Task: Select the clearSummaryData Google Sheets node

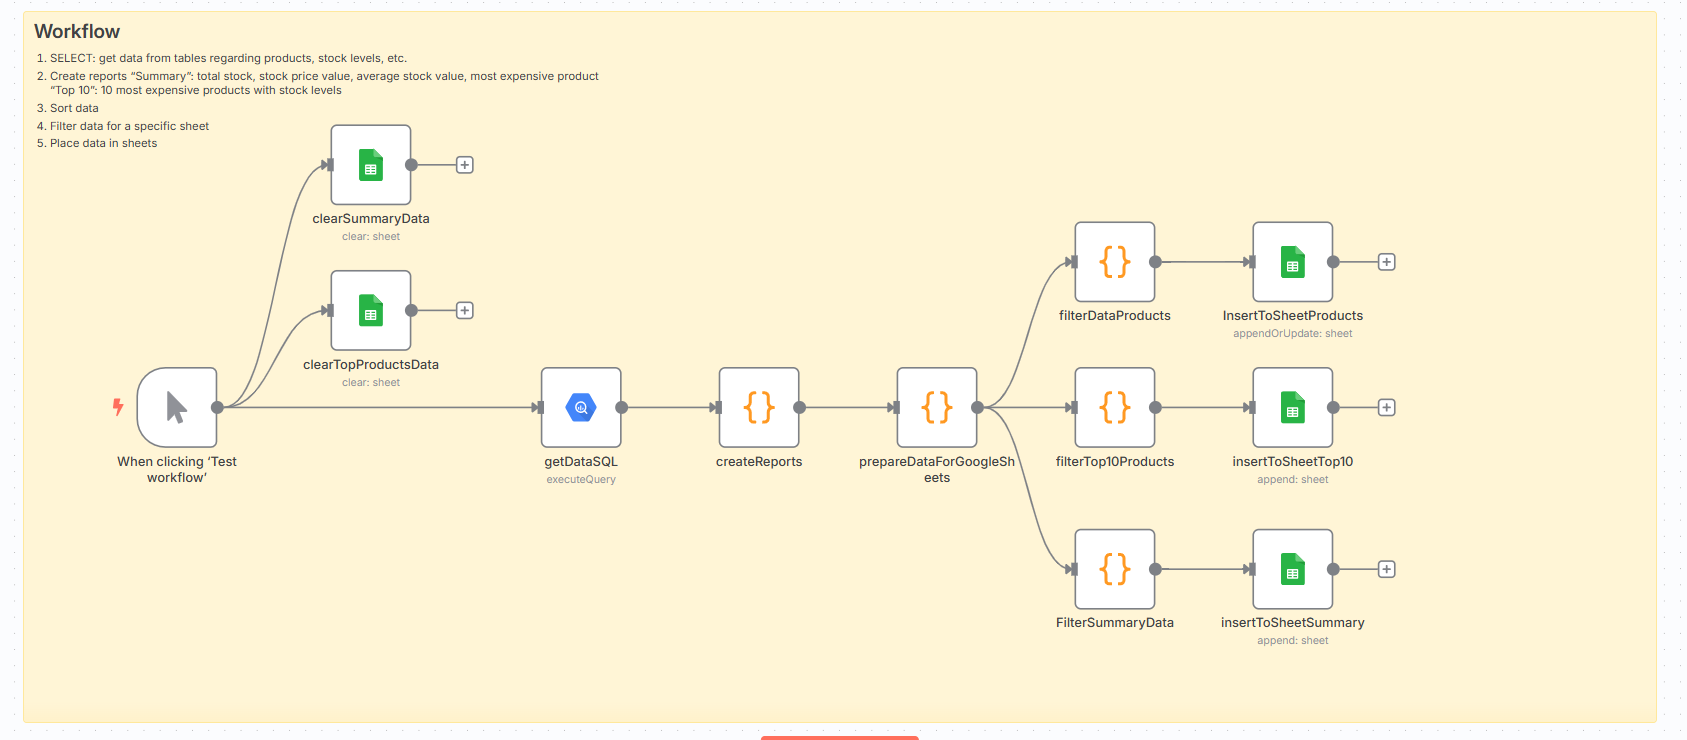Action: tap(371, 165)
